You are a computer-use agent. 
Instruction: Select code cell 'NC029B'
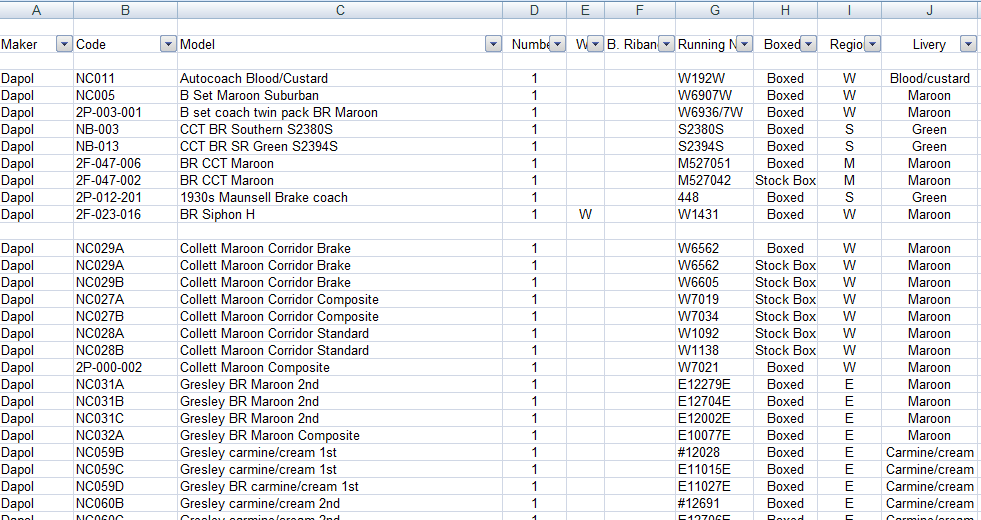pos(126,282)
